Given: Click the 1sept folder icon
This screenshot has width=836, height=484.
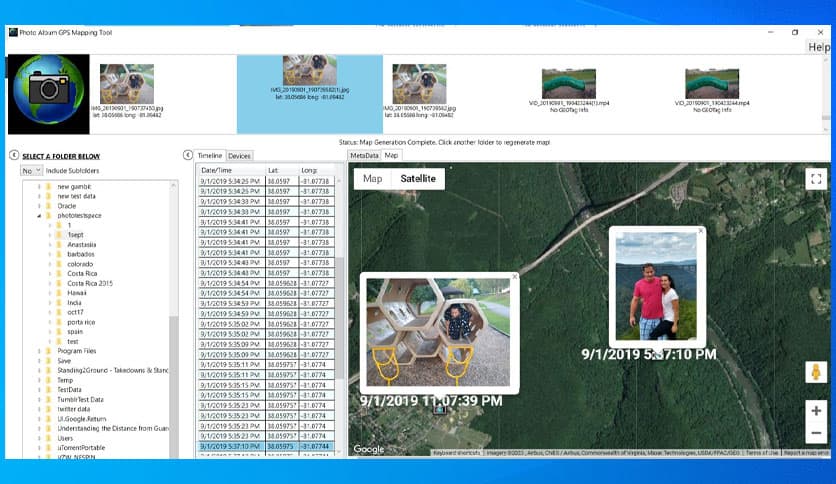Looking at the screenshot, I should (x=59, y=235).
